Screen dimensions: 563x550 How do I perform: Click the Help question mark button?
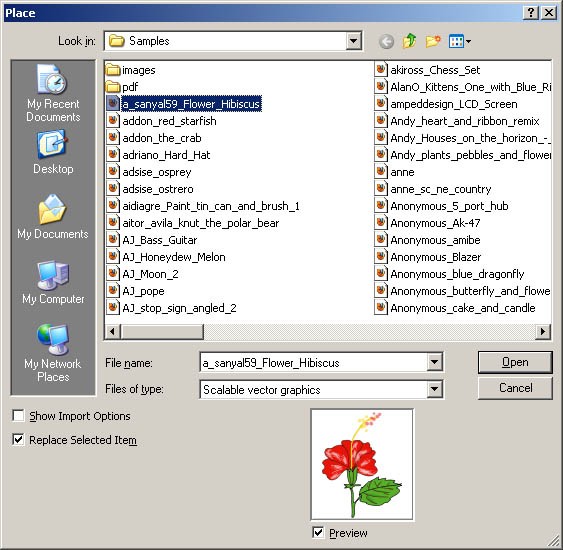pyautogui.click(x=531, y=13)
